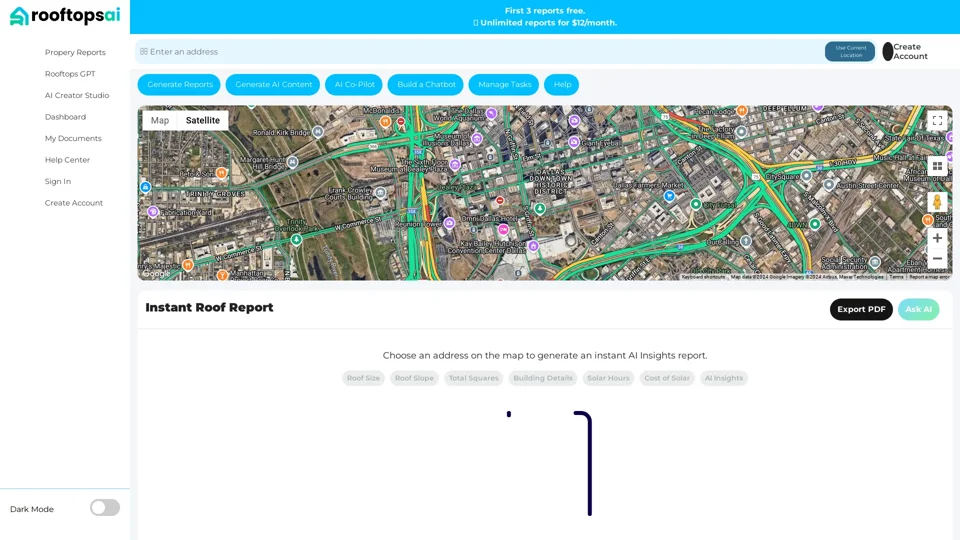Click Frank Crowley Courts Building marker
960x540 pixels.
click(x=381, y=193)
